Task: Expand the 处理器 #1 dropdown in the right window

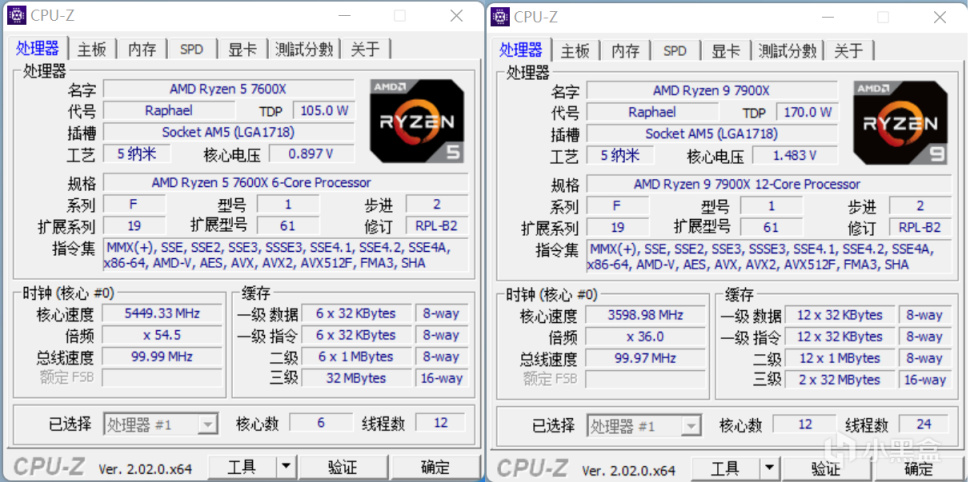Action: [690, 426]
